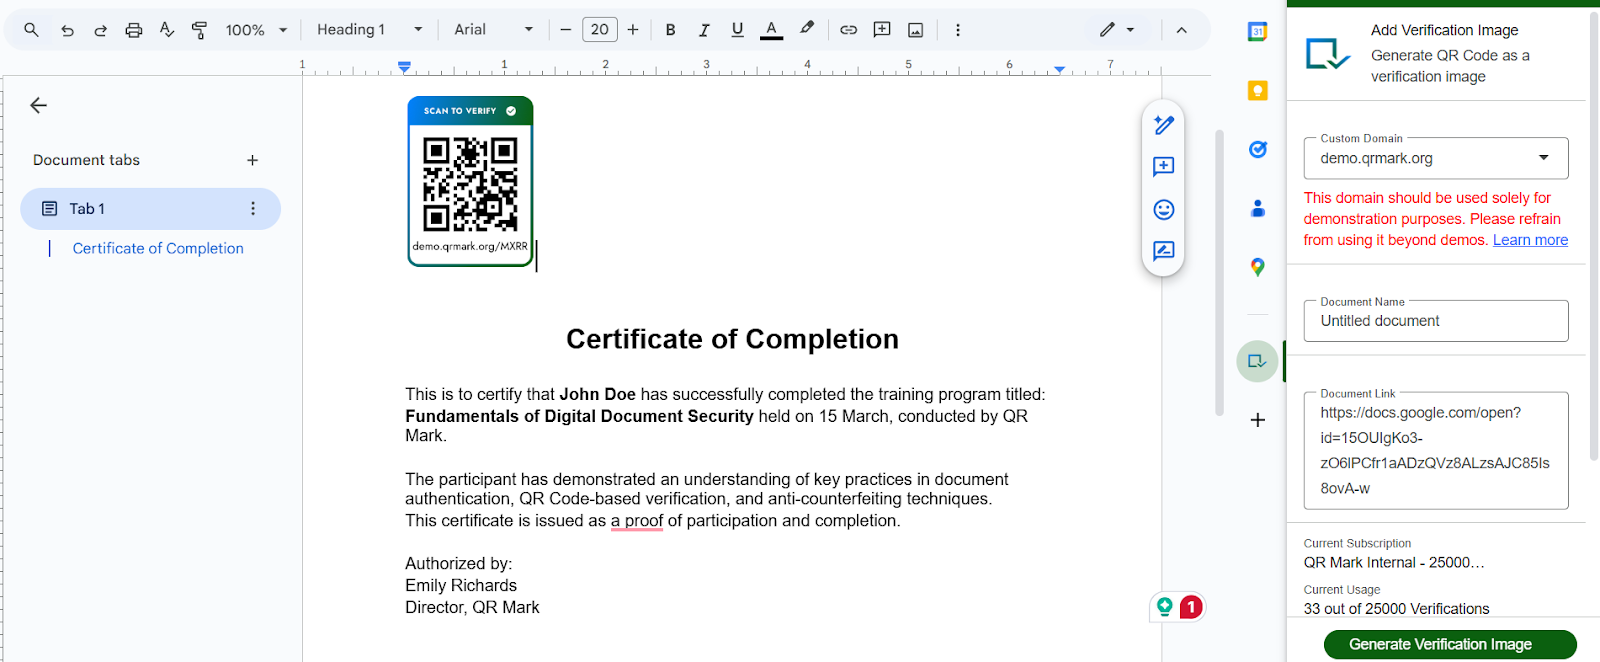The height and width of the screenshot is (662, 1600).
Task: Select Tab 1 in document tabs
Action: [x=150, y=209]
